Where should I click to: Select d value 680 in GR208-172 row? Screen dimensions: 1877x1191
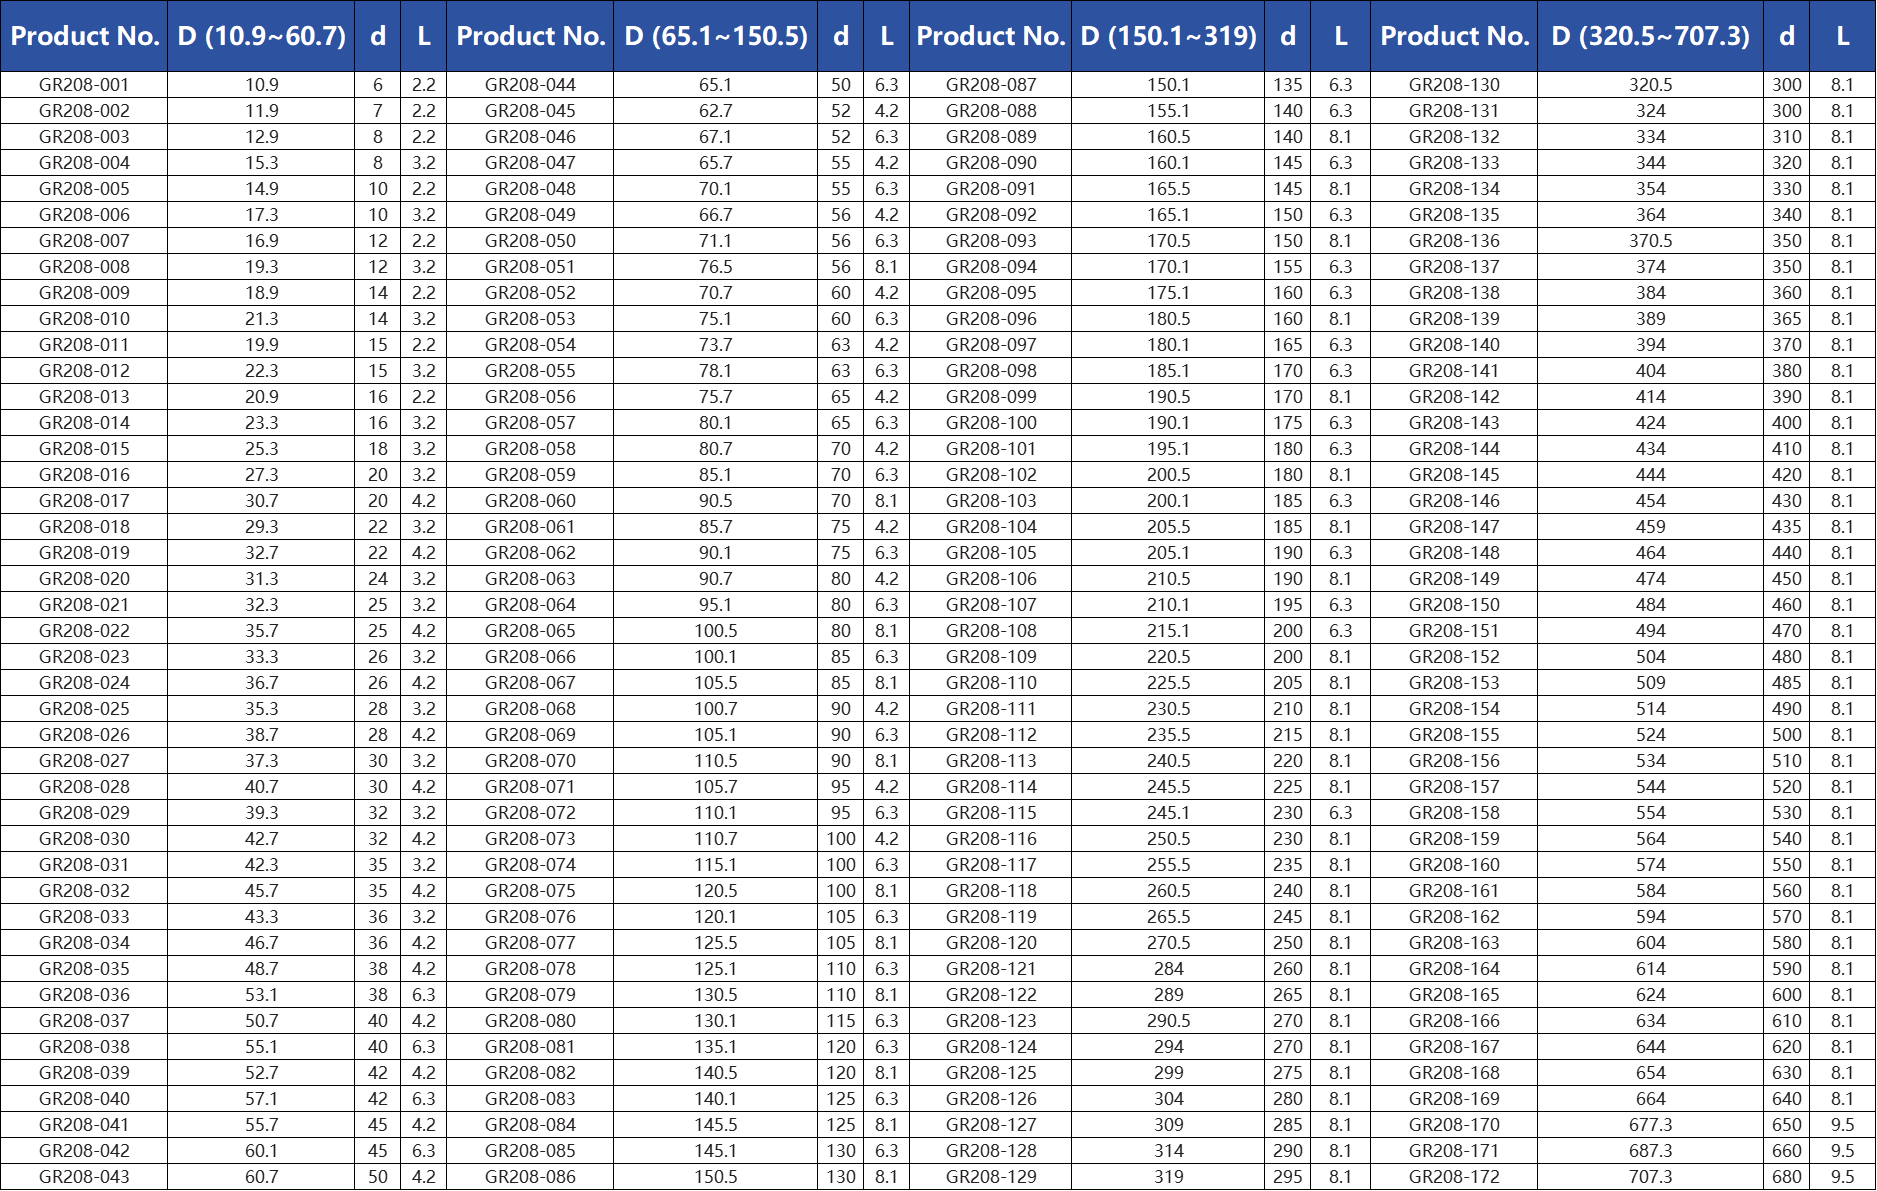point(1786,1177)
